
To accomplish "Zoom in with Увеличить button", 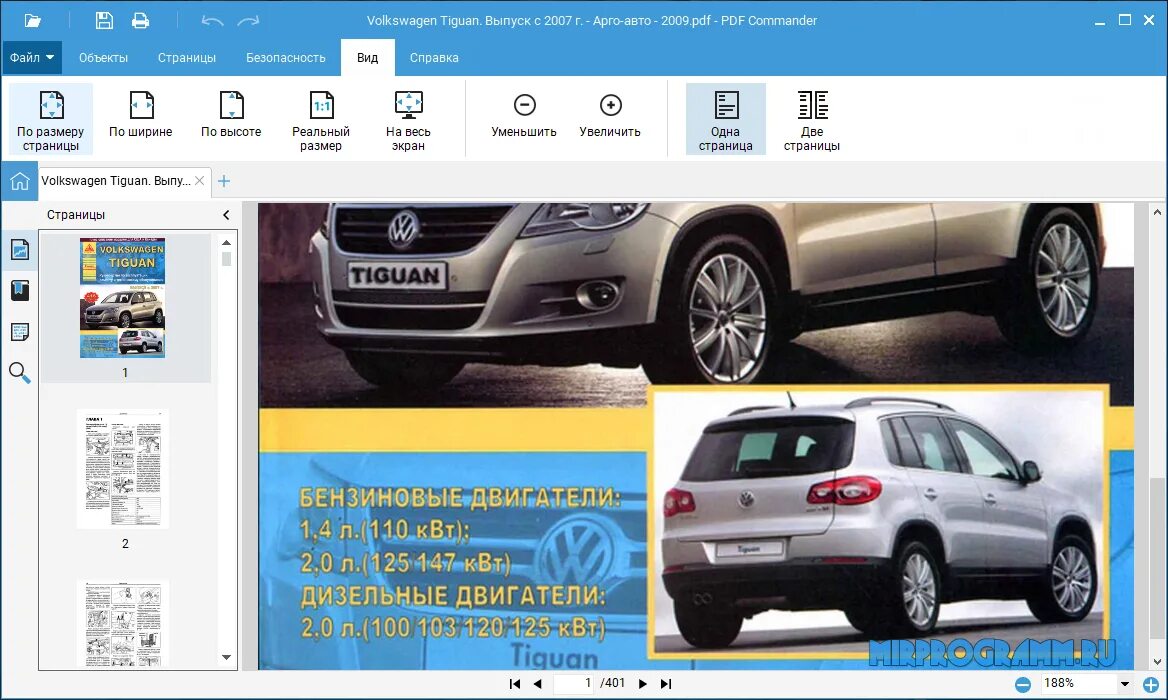I will coord(610,115).
